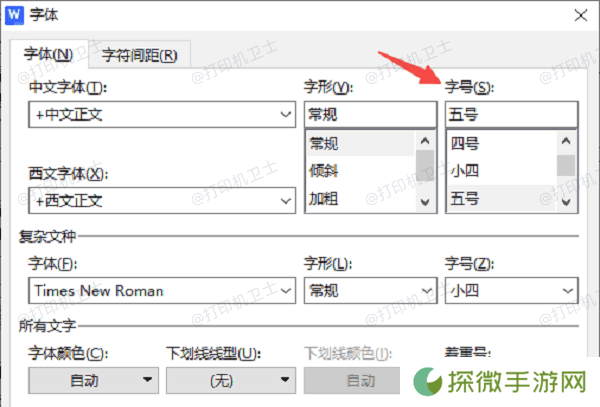Click the down arrow of the 字号 list scrollbar
Image resolution: width=600 pixels, height=407 pixels.
tap(566, 202)
